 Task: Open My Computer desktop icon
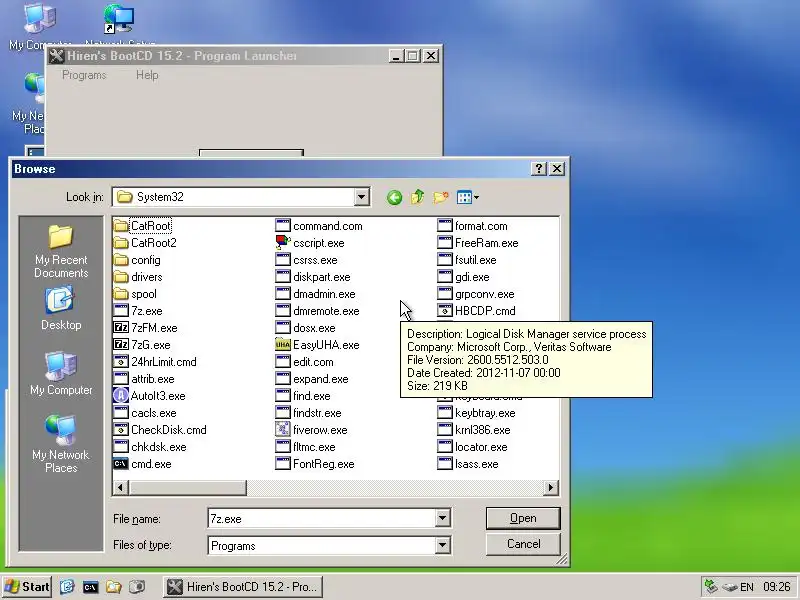click(x=40, y=26)
